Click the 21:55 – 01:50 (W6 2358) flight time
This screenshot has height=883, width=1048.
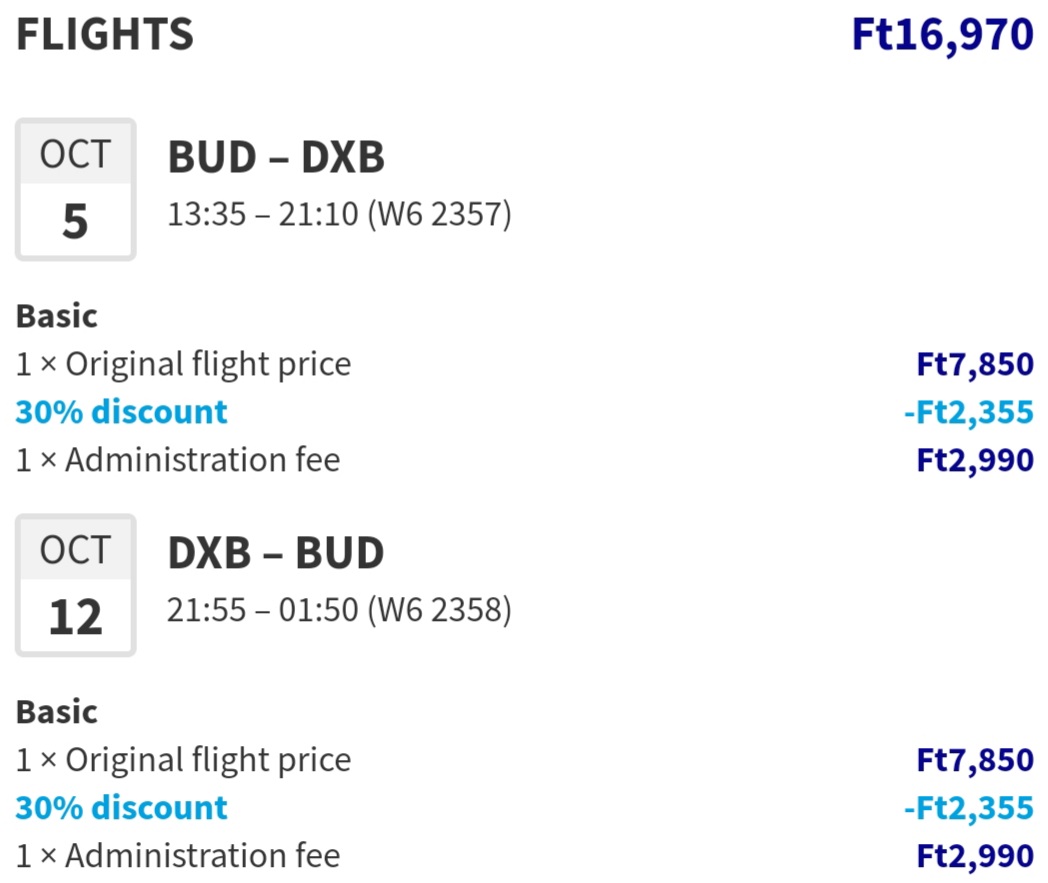pos(339,610)
